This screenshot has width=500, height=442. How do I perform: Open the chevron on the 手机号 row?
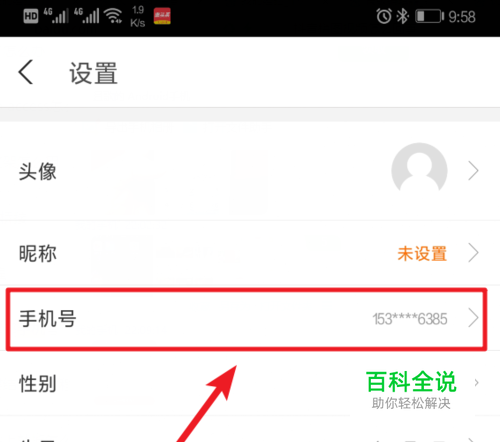pyautogui.click(x=473, y=318)
